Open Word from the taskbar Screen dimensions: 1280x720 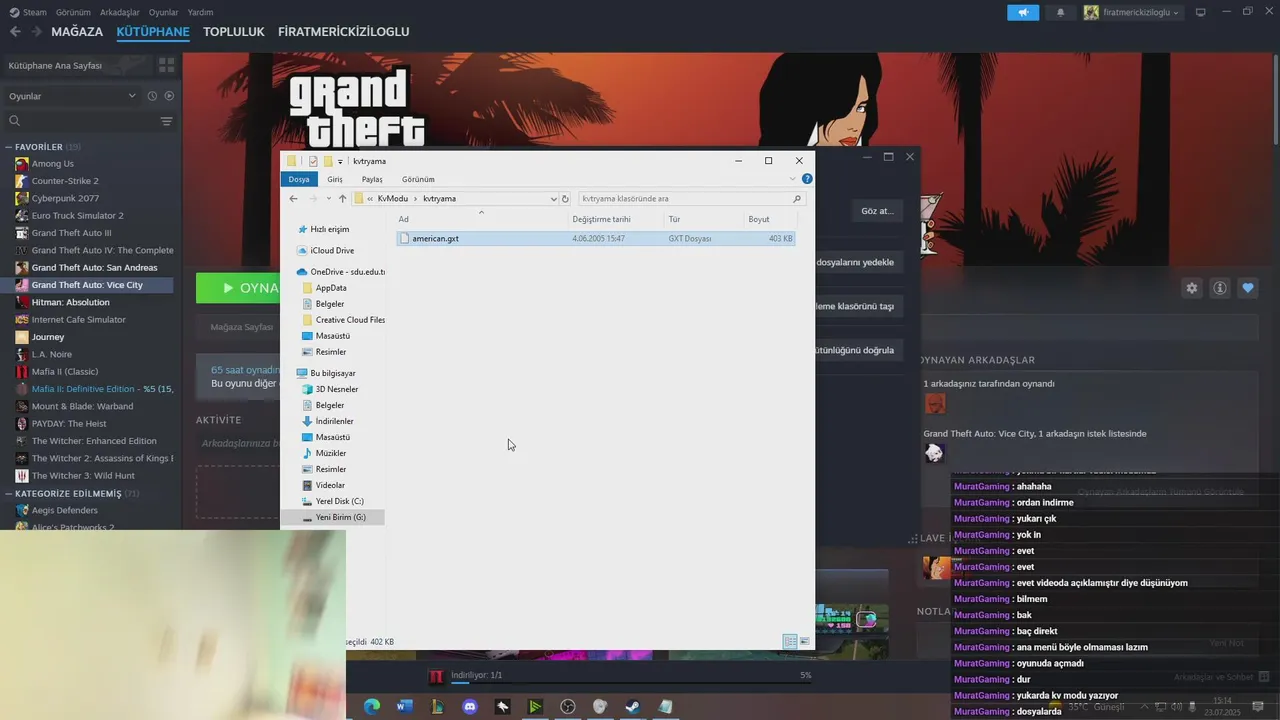click(405, 706)
